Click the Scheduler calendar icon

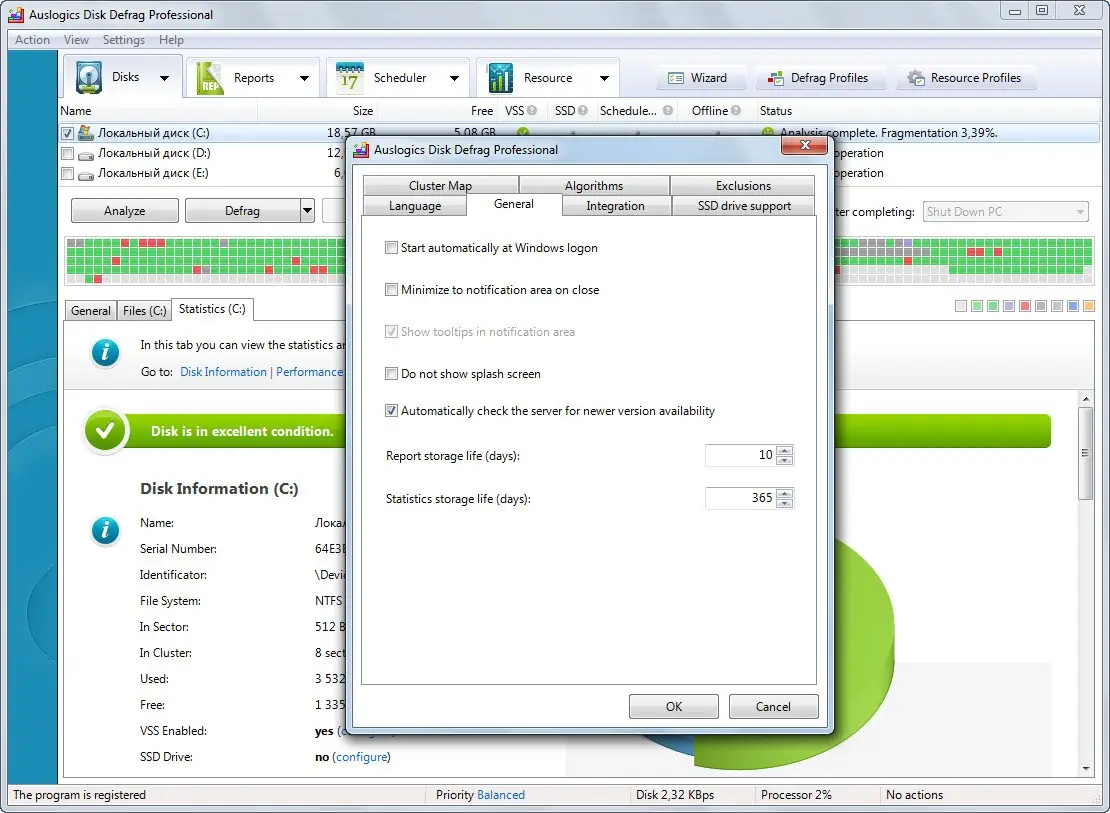pos(349,78)
